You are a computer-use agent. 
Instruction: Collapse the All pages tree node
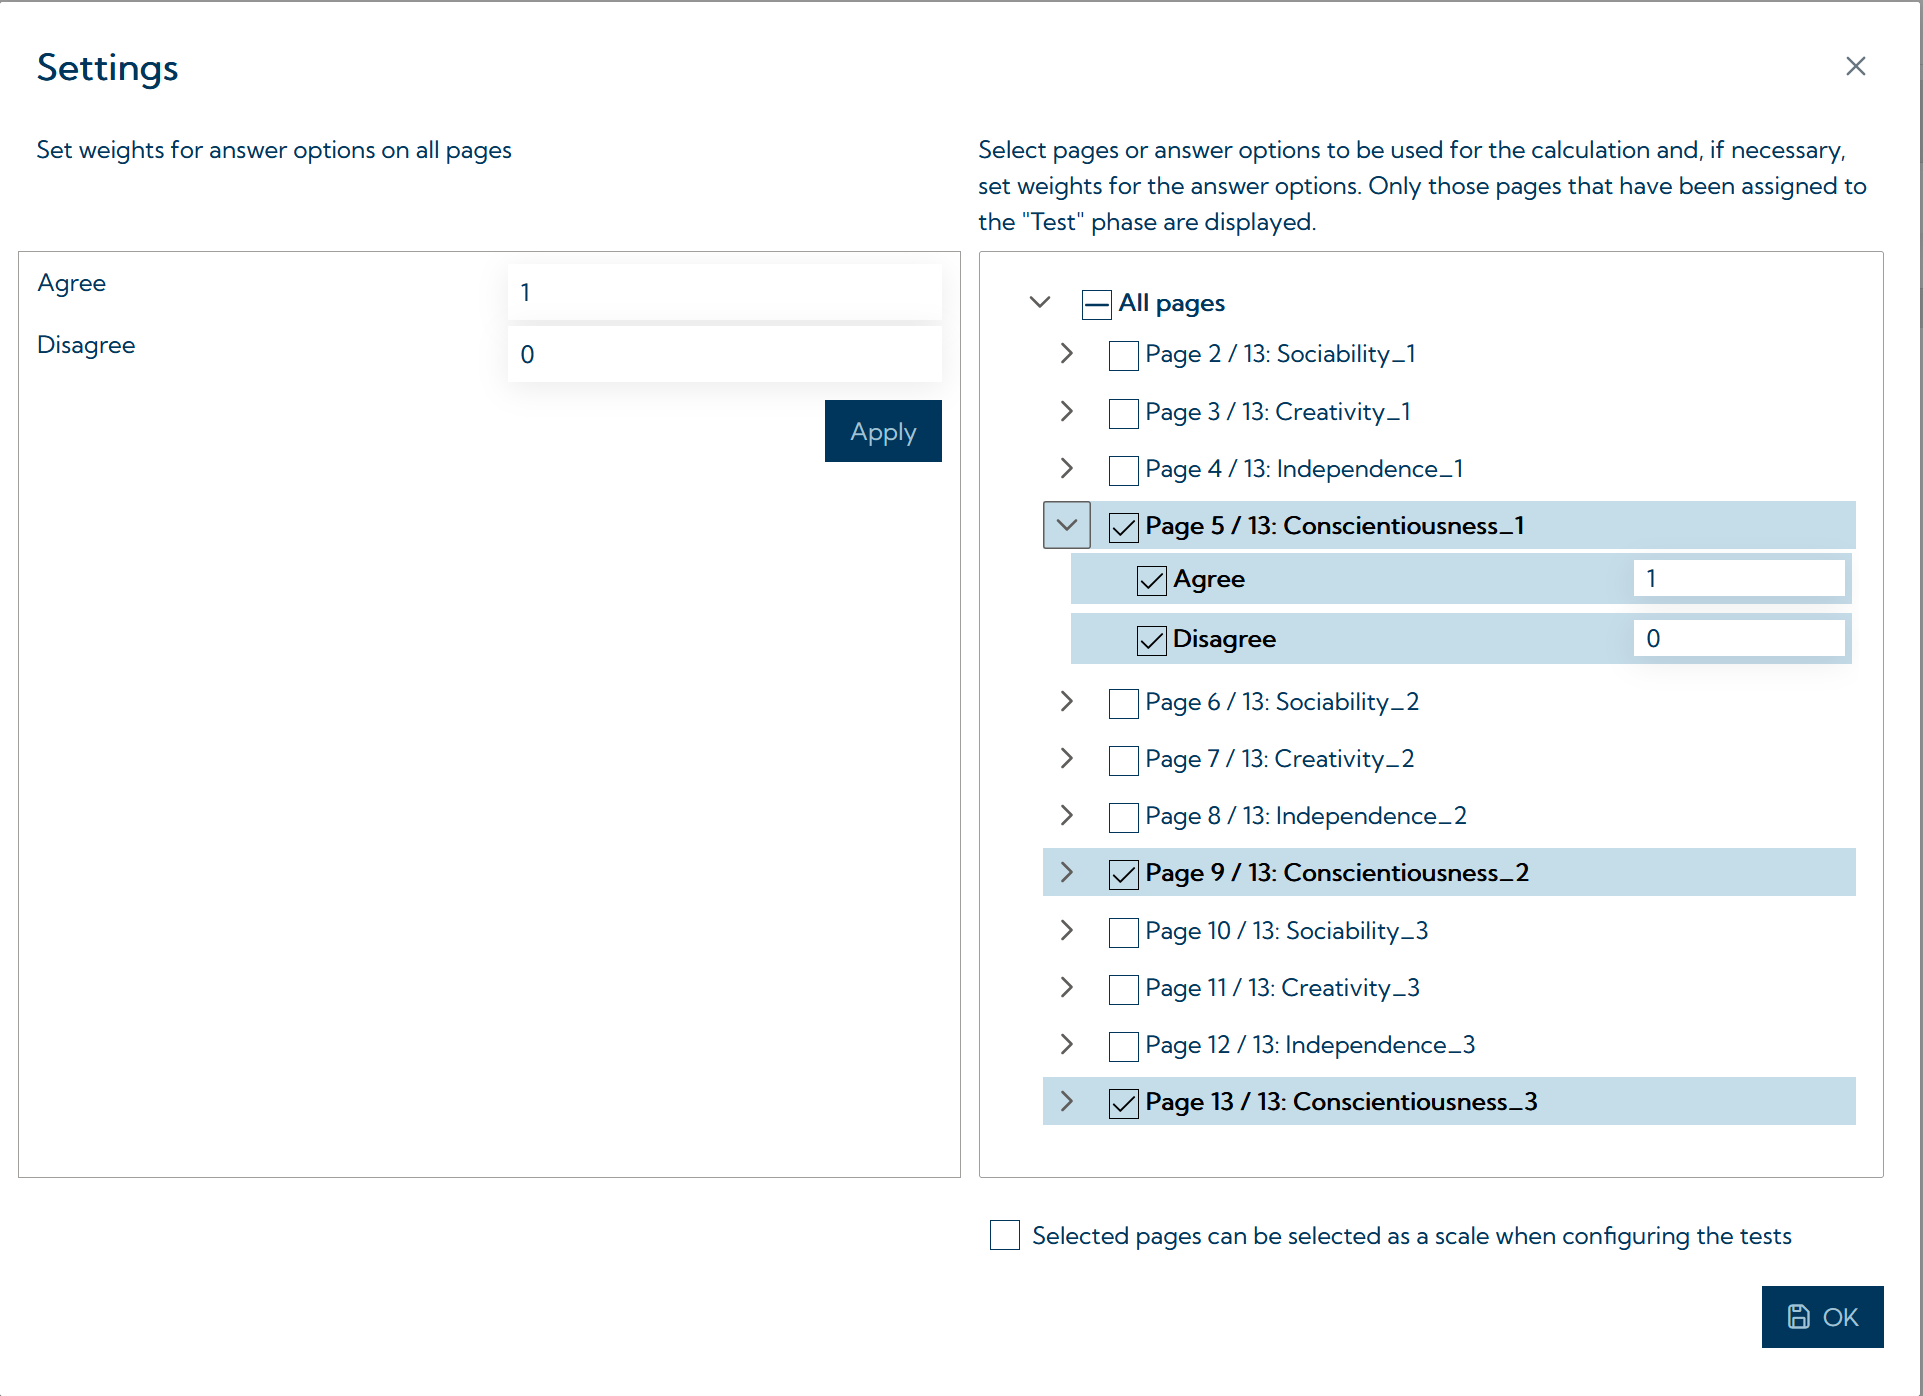point(1040,302)
